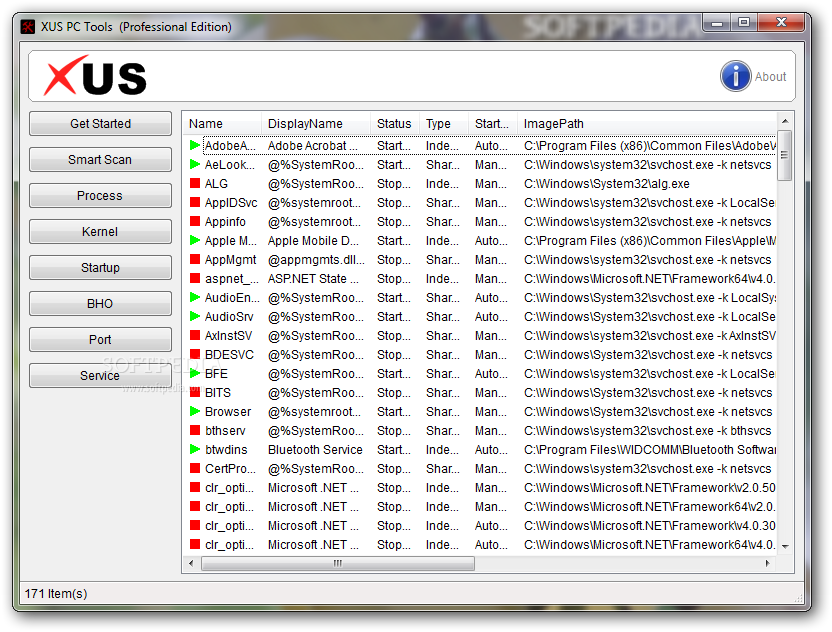The height and width of the screenshot is (632, 832).
Task: Click the vertical scrollbar up arrow
Action: click(785, 121)
